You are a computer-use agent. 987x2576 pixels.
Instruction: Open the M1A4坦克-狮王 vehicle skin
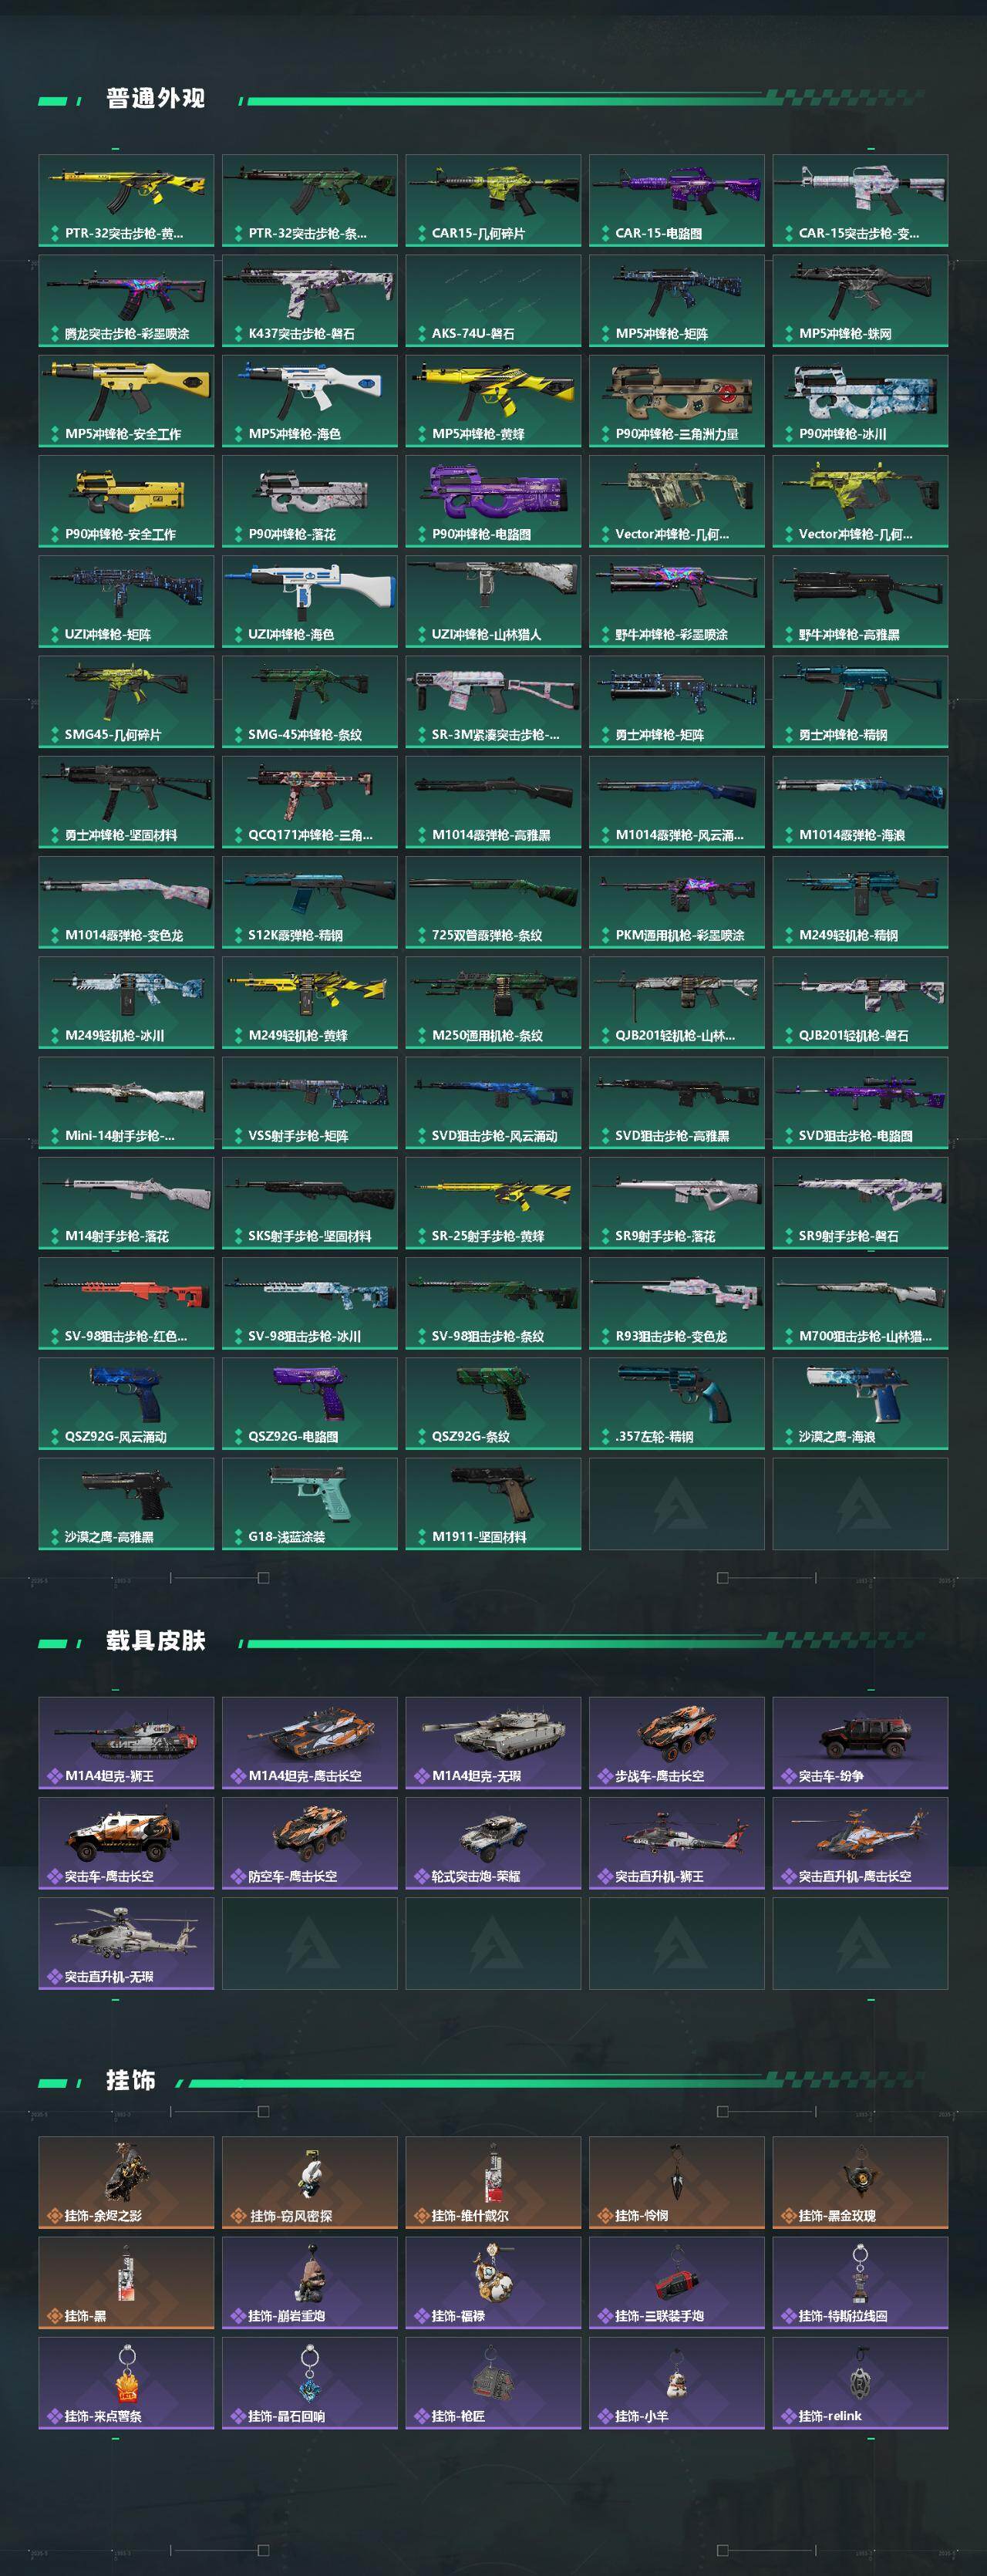point(126,1743)
